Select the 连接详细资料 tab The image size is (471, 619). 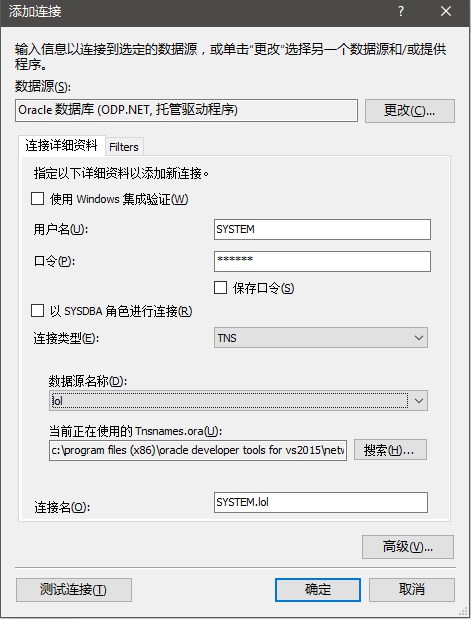[62, 145]
